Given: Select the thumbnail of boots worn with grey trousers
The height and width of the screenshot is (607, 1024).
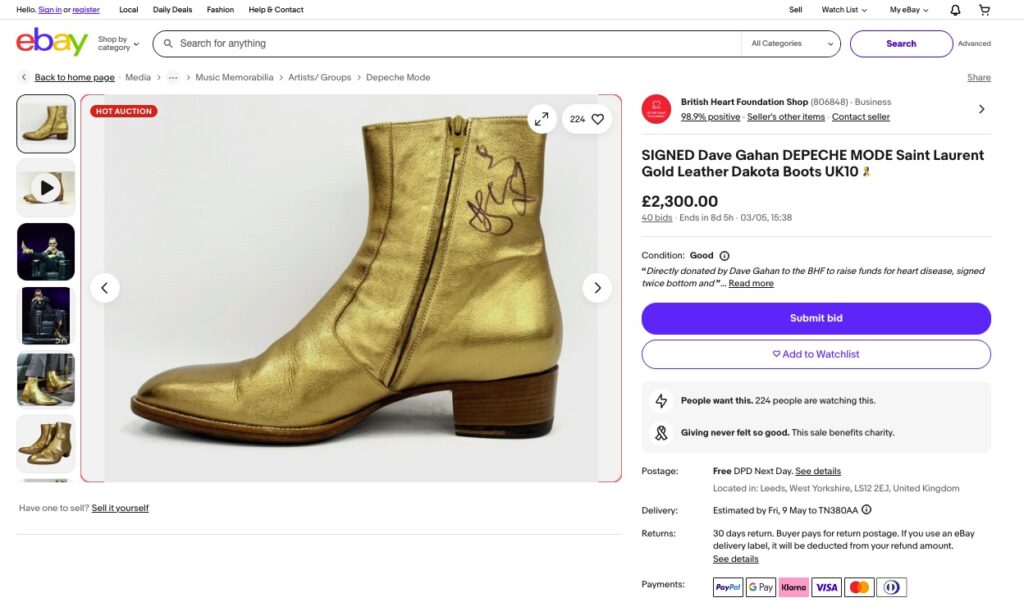Looking at the screenshot, I should [x=46, y=380].
